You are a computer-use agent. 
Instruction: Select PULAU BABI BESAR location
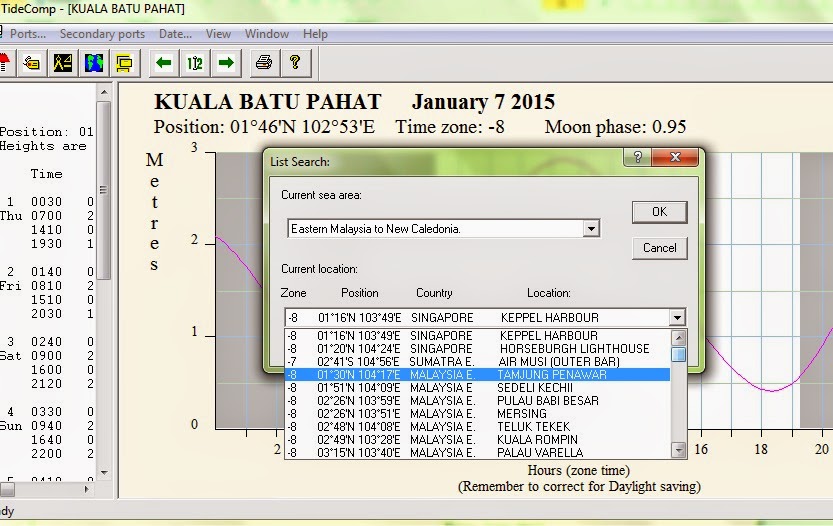[478, 401]
